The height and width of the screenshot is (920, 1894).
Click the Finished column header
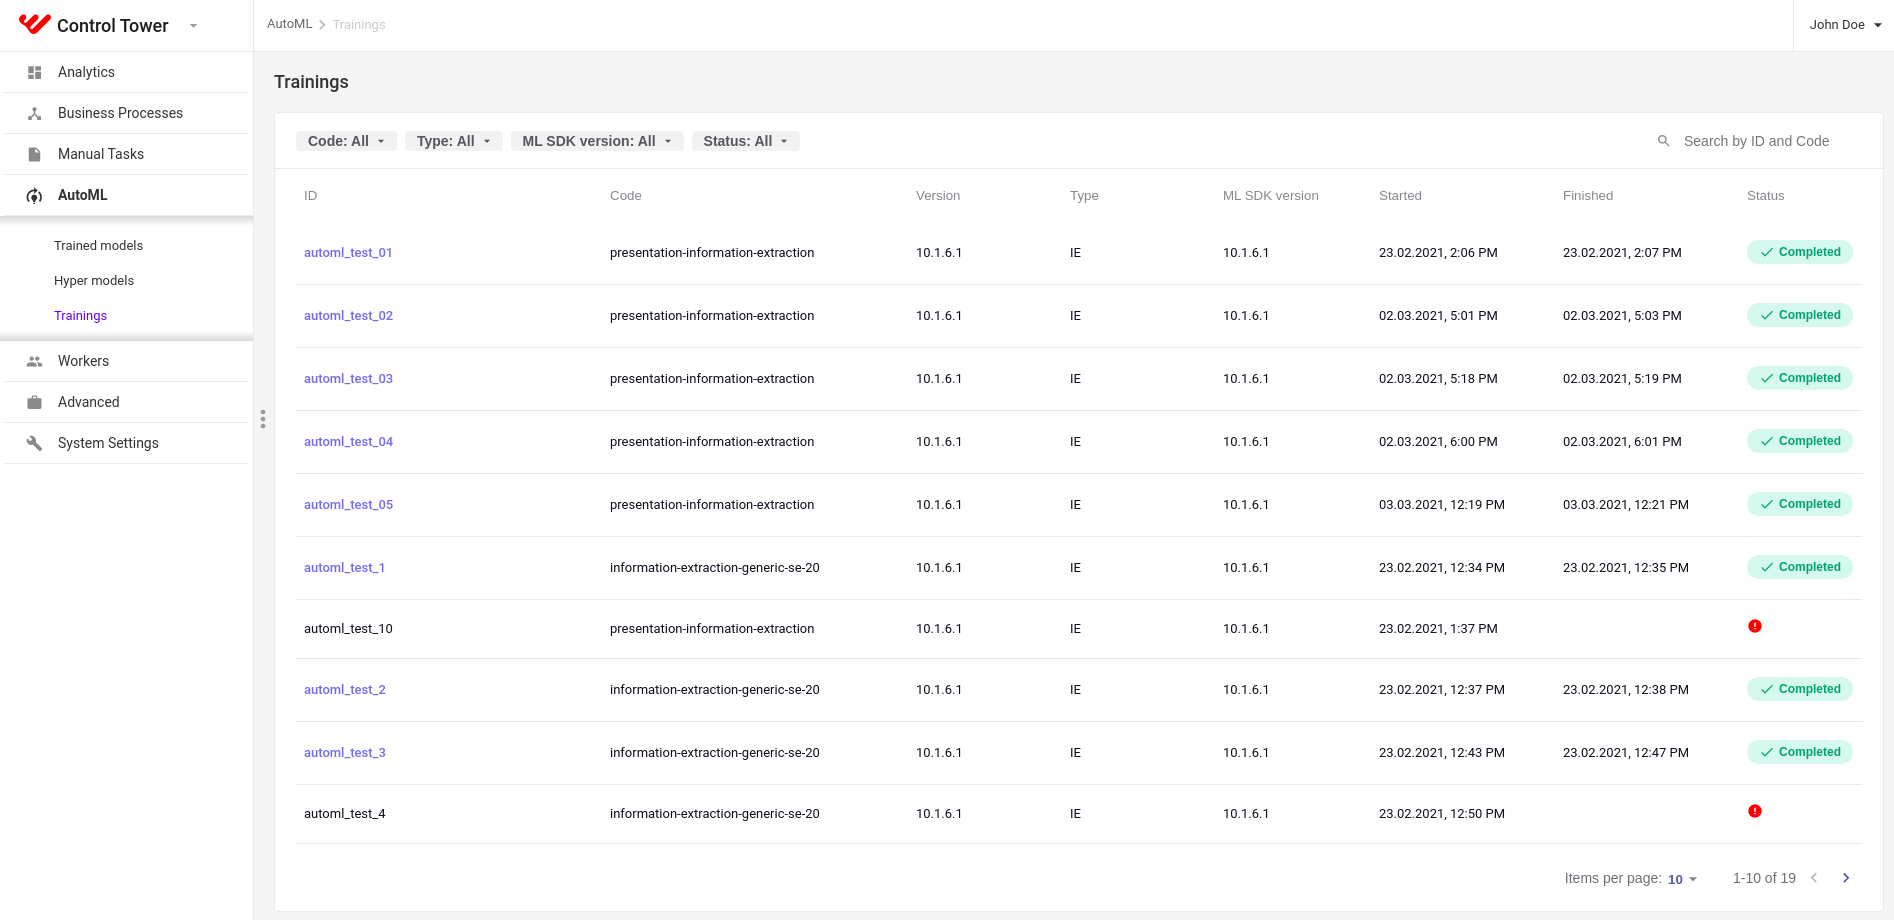pyautogui.click(x=1588, y=196)
